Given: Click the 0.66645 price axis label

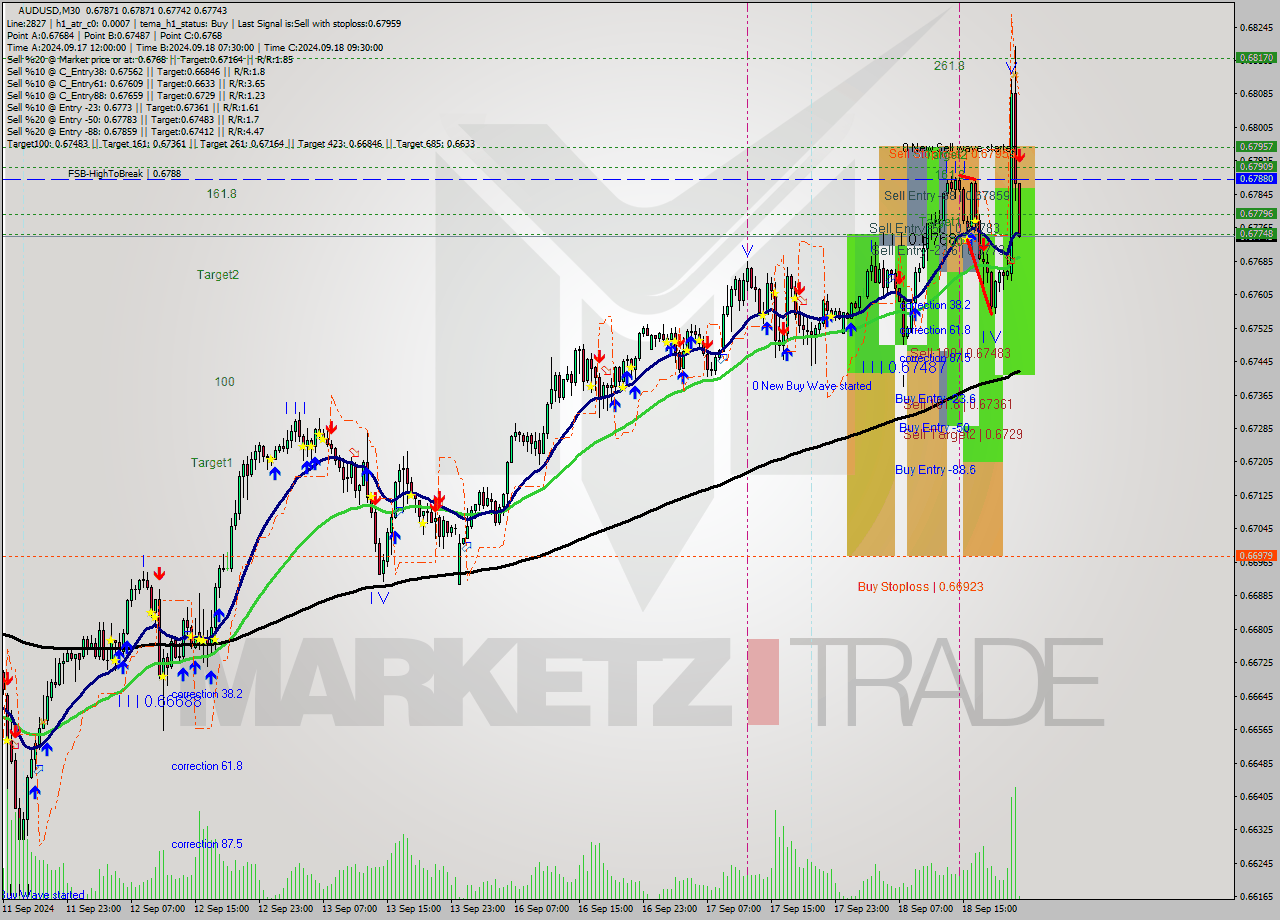Looking at the screenshot, I should (x=1257, y=696).
